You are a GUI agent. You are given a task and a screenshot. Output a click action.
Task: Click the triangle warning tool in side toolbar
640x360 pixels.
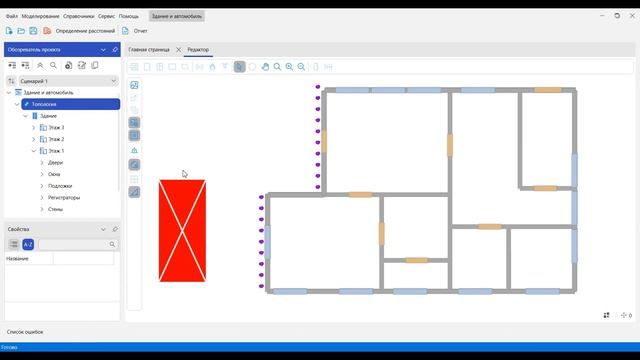[134, 150]
